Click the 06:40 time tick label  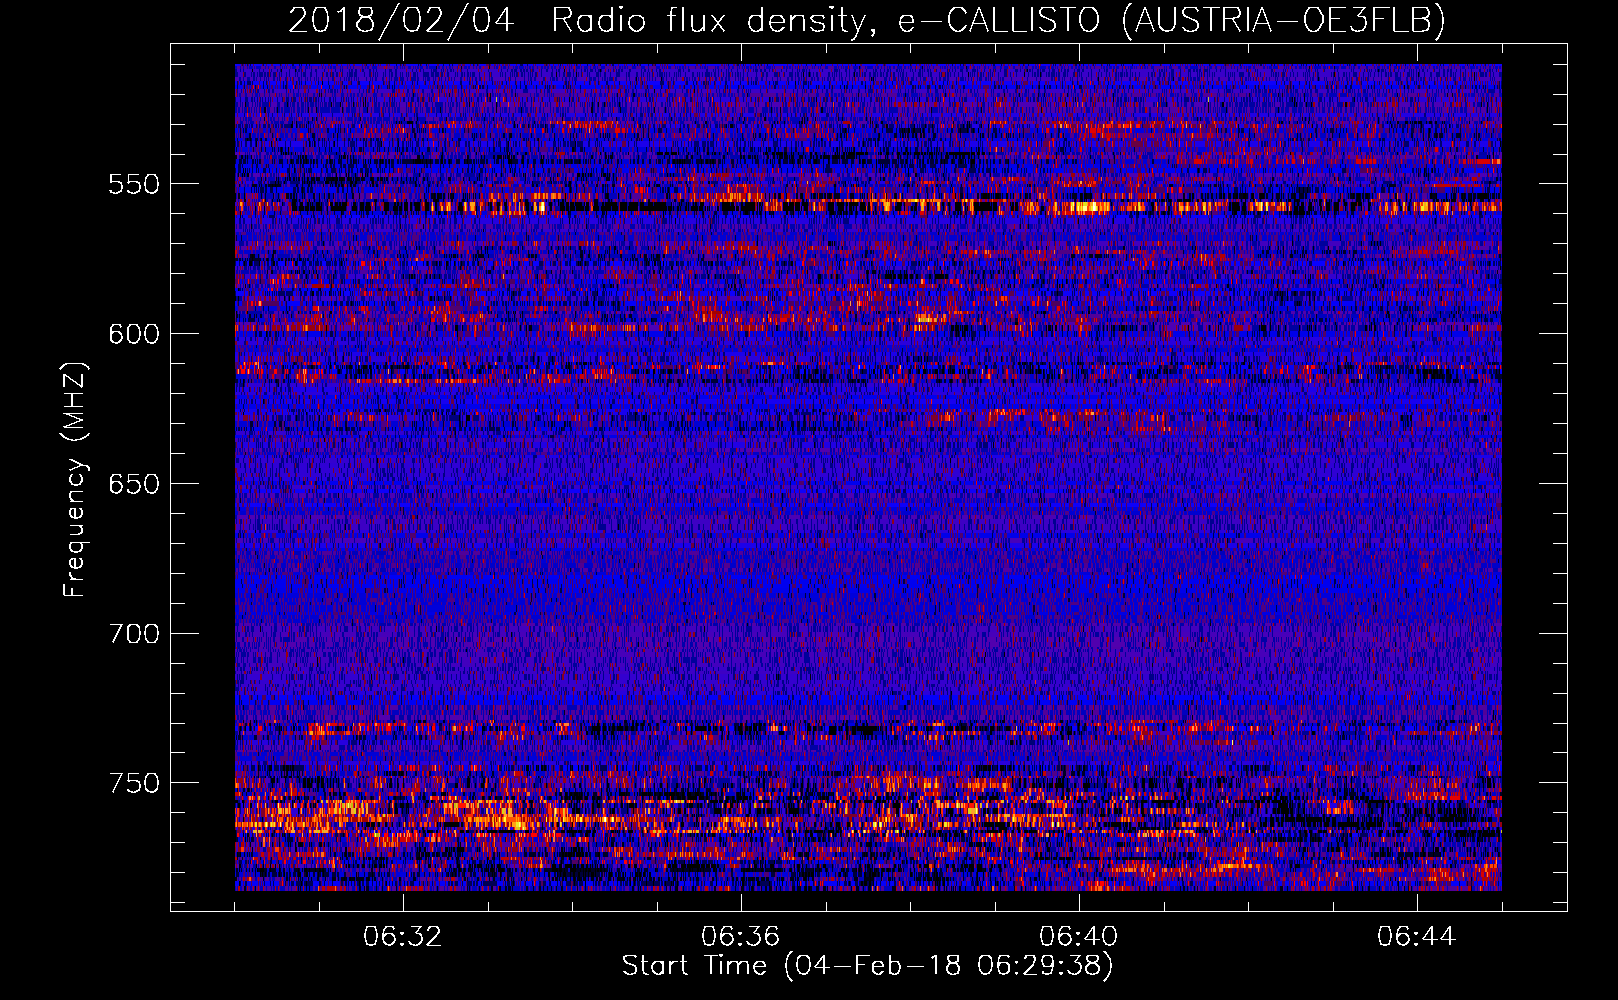[1078, 937]
